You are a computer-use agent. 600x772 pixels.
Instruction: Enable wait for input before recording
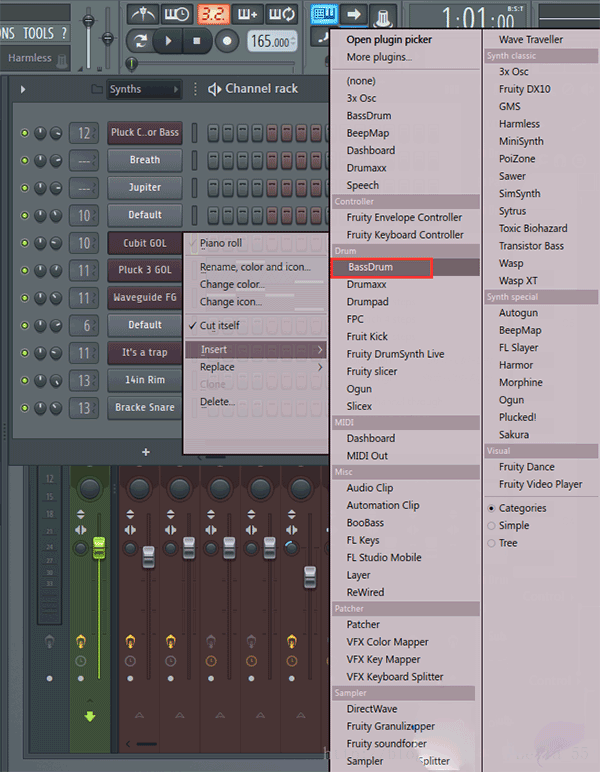(x=176, y=14)
